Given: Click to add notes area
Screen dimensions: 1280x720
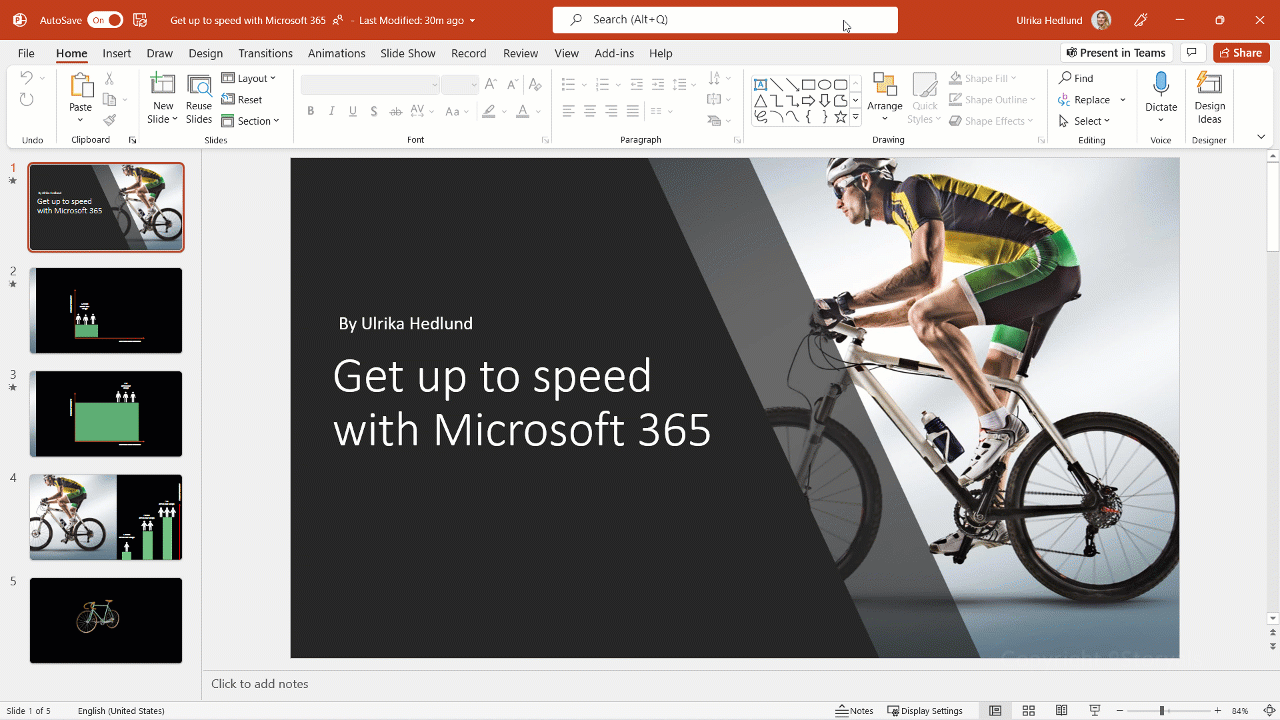Looking at the screenshot, I should point(260,684).
